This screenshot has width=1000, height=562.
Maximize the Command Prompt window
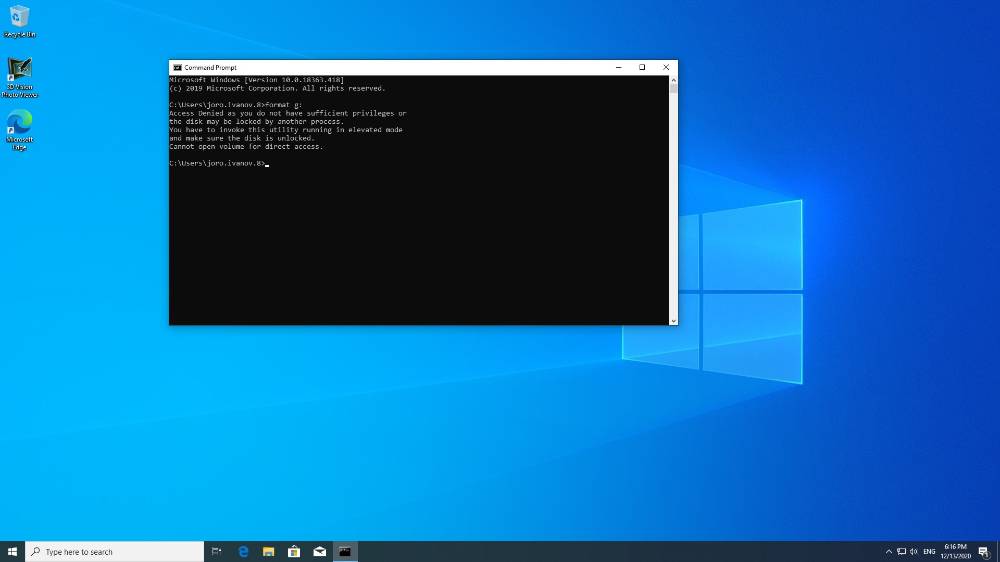pos(642,67)
